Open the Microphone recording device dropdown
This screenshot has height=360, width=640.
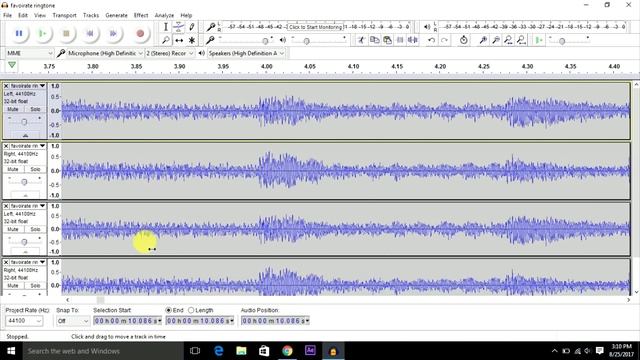point(105,53)
